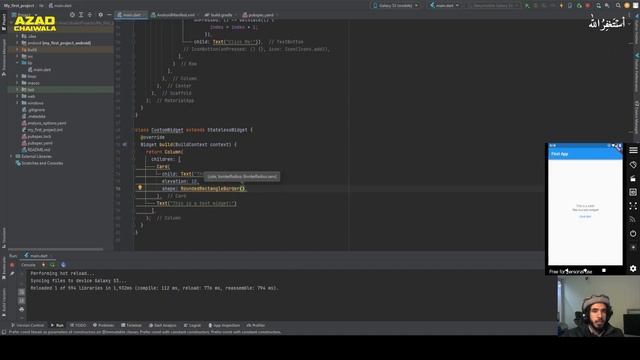Open the Terminal tool window

pos(131,325)
